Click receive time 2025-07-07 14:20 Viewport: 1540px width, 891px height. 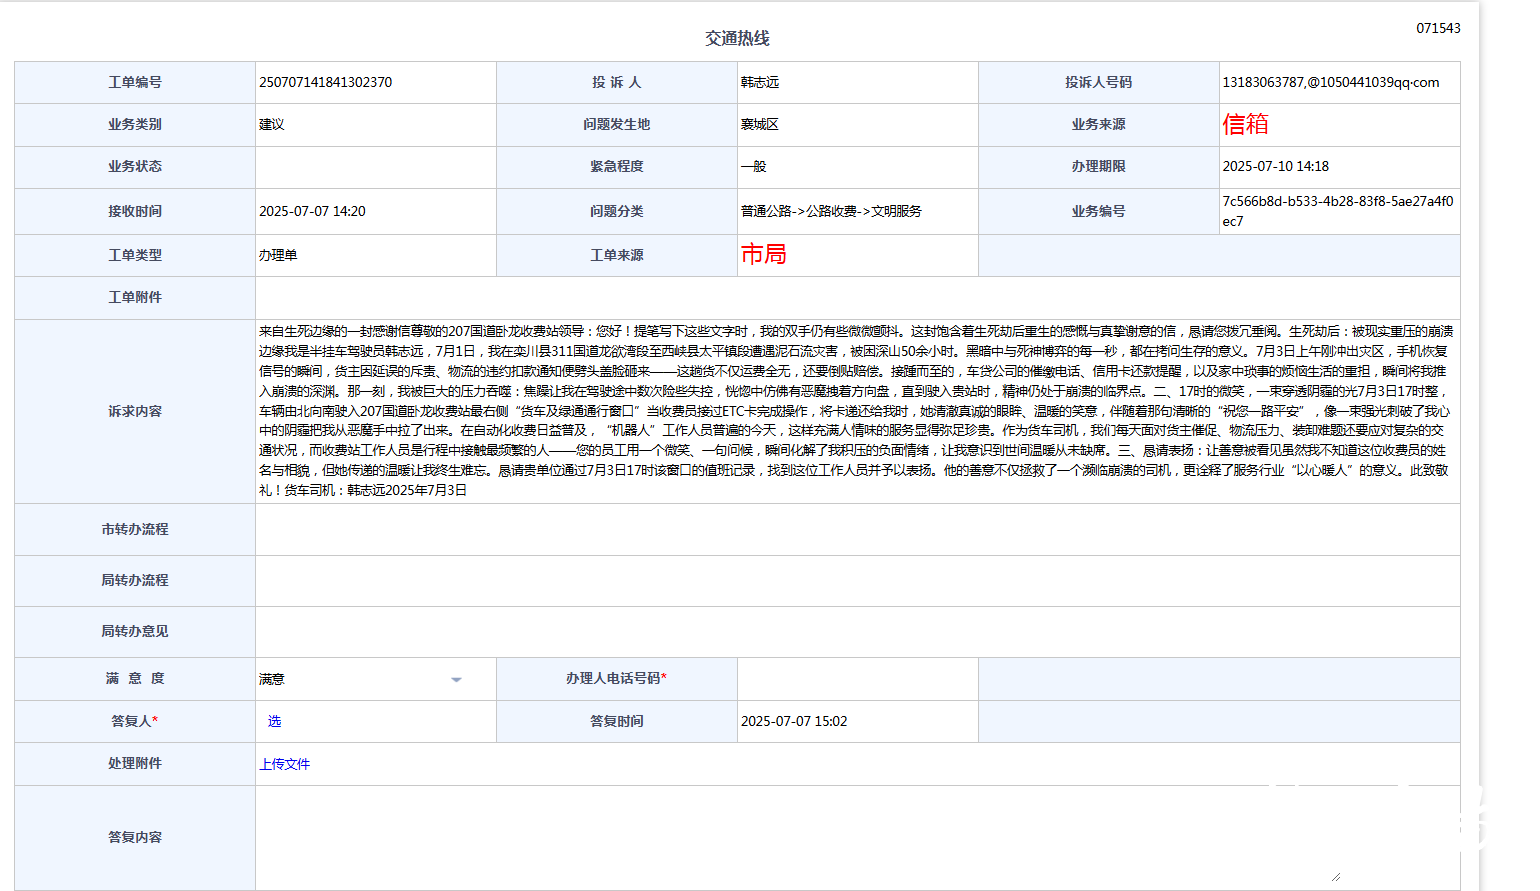click(x=312, y=211)
